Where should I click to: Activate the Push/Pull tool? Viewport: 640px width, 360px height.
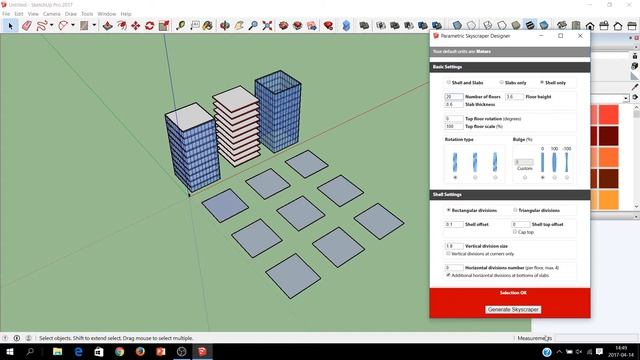[x=107, y=26]
